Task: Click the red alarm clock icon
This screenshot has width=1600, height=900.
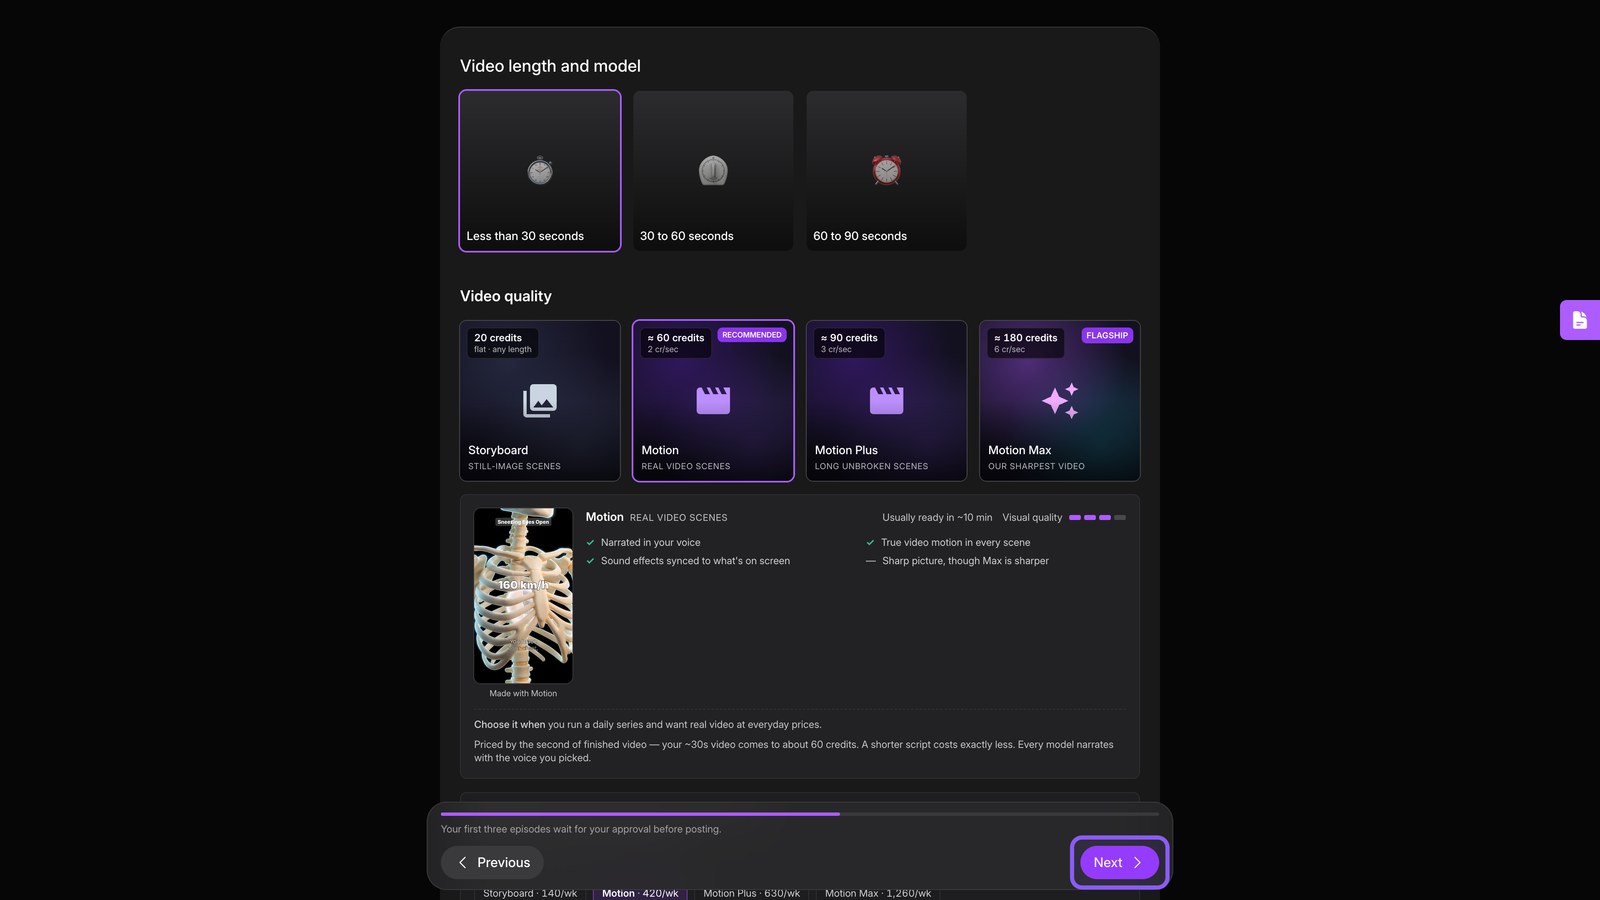Action: [x=886, y=170]
